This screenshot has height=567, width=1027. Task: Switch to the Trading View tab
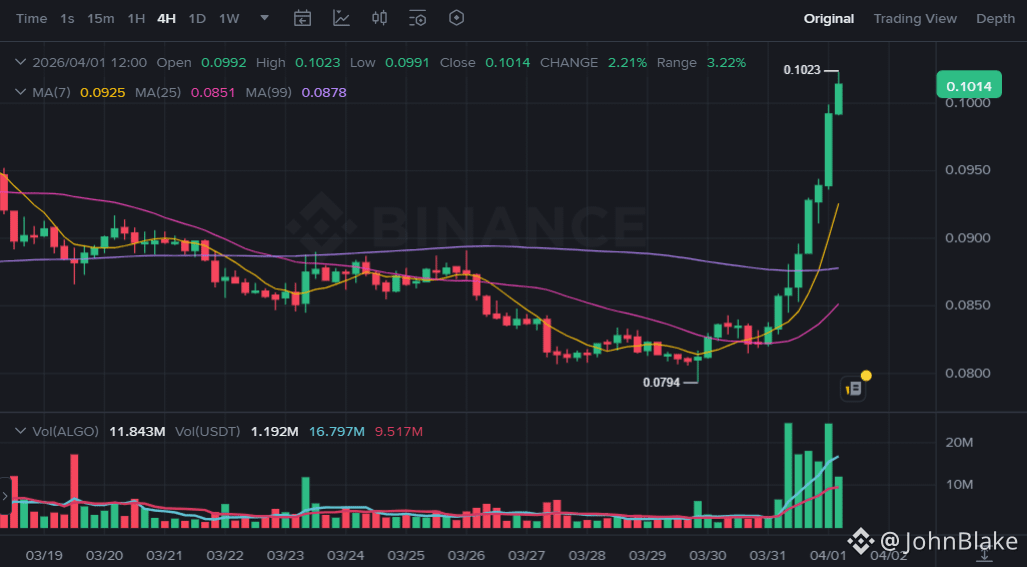(915, 18)
